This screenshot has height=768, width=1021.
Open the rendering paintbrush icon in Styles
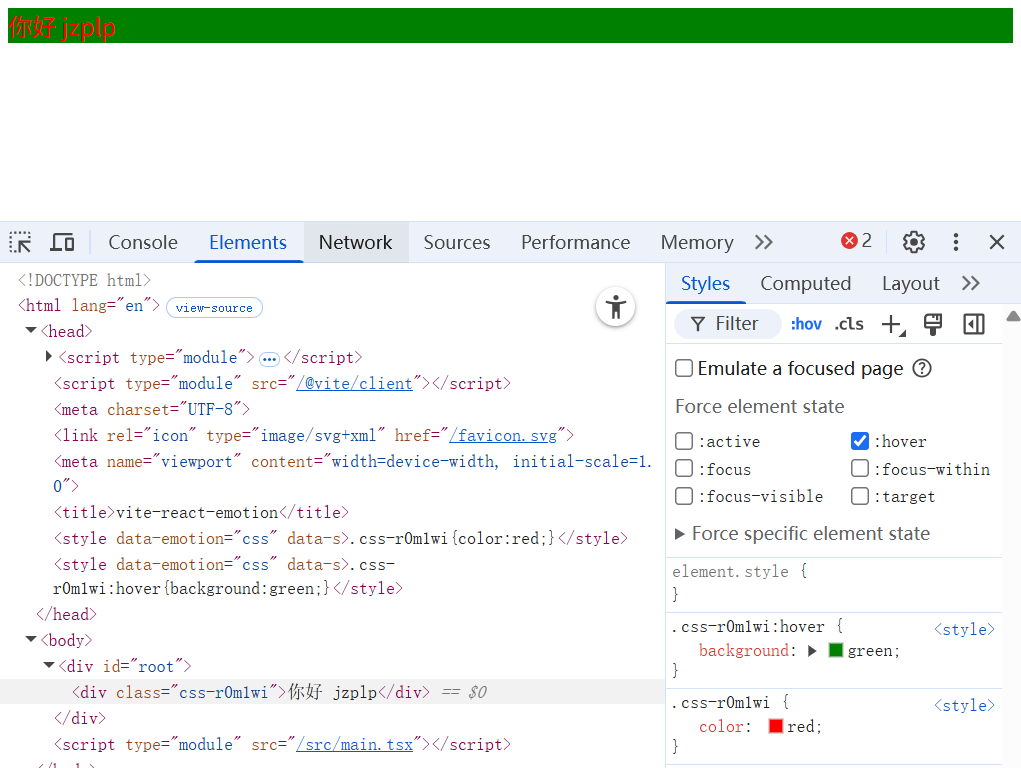click(932, 324)
